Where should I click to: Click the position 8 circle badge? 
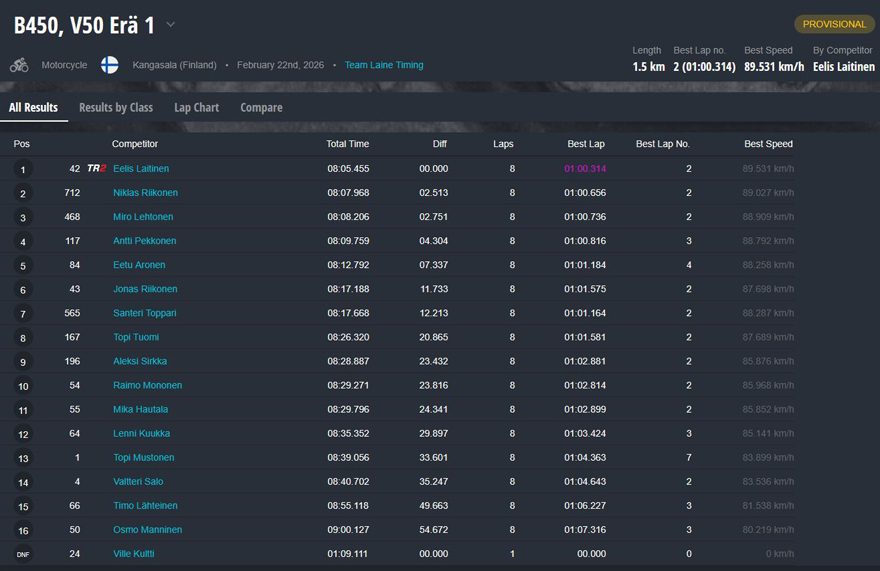(x=23, y=338)
